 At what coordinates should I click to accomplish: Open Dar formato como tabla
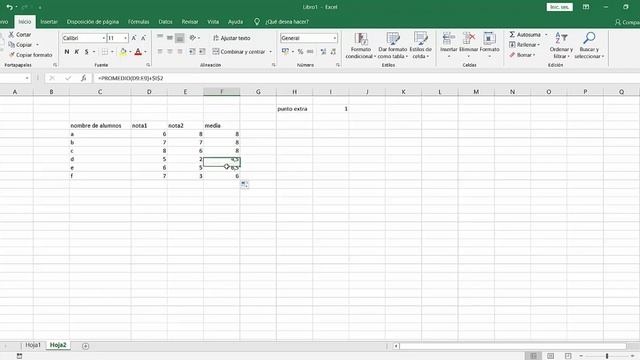[393, 45]
